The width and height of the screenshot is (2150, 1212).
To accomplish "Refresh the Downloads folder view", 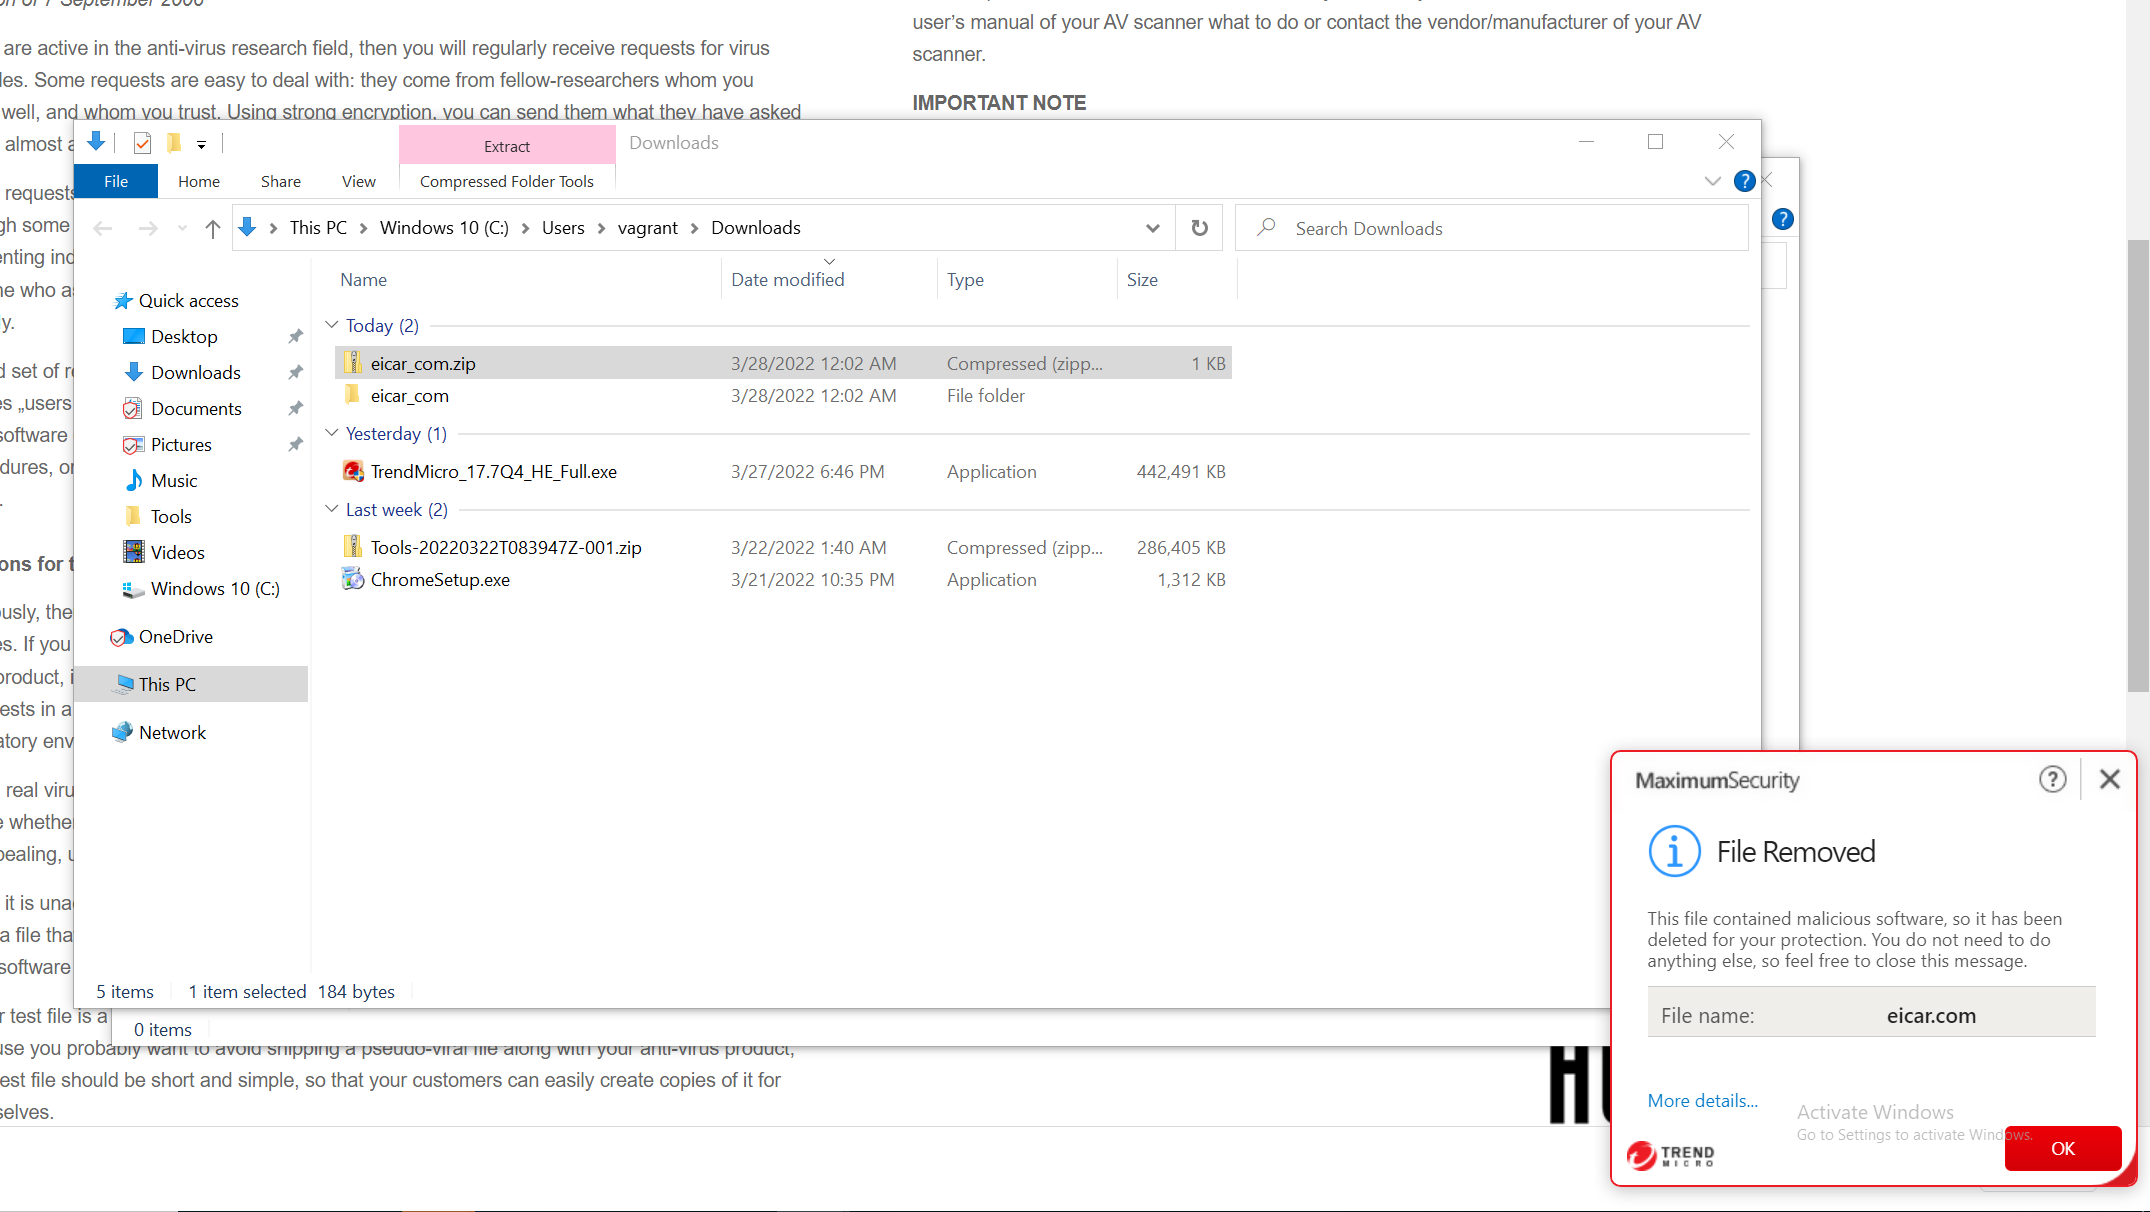I will [x=1199, y=227].
